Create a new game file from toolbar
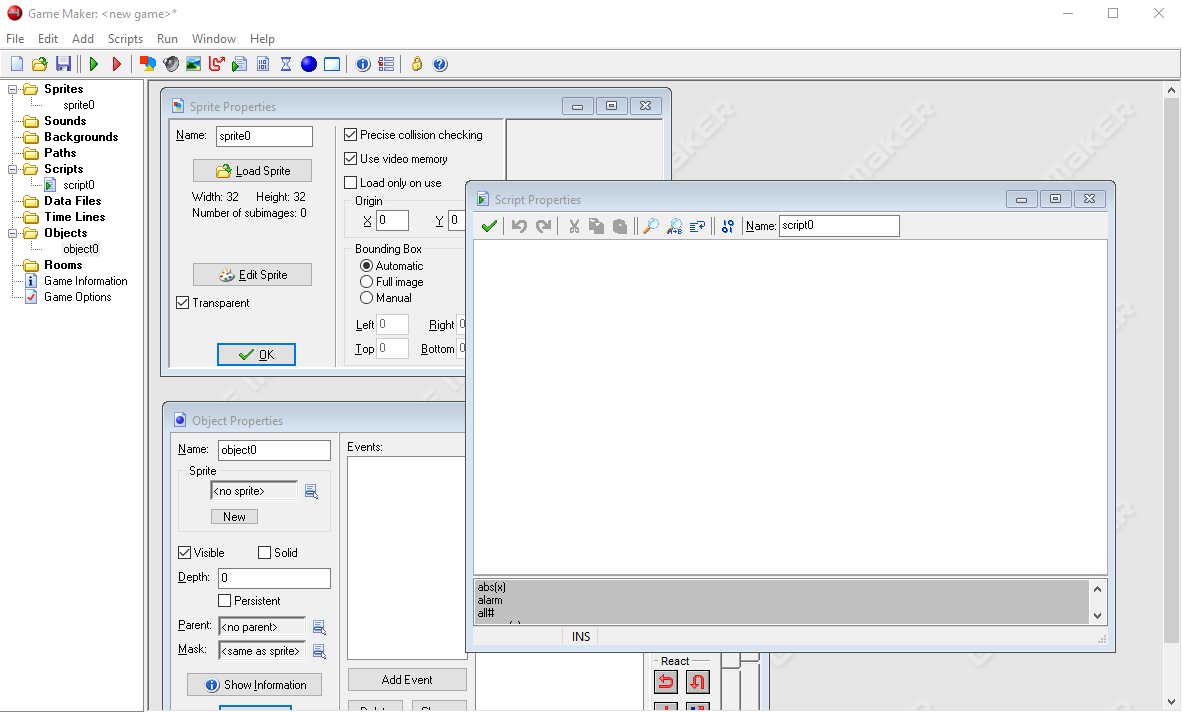This screenshot has height=712, width=1182. [17, 64]
